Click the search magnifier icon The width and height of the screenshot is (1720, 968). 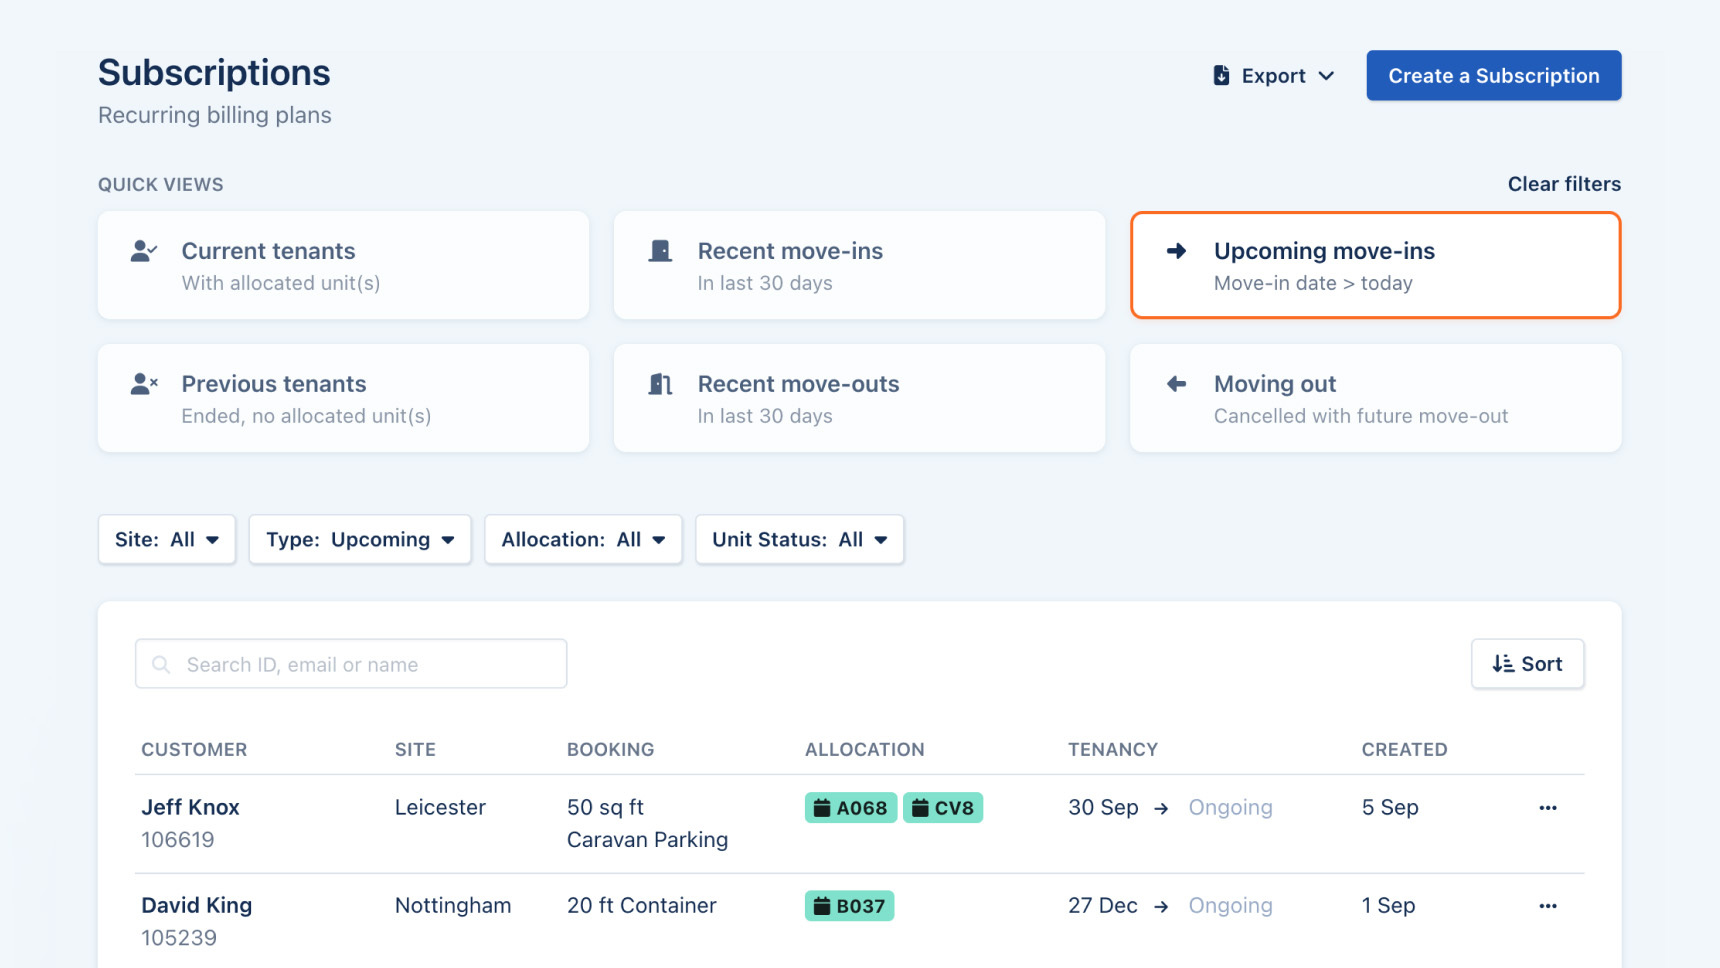point(161,665)
